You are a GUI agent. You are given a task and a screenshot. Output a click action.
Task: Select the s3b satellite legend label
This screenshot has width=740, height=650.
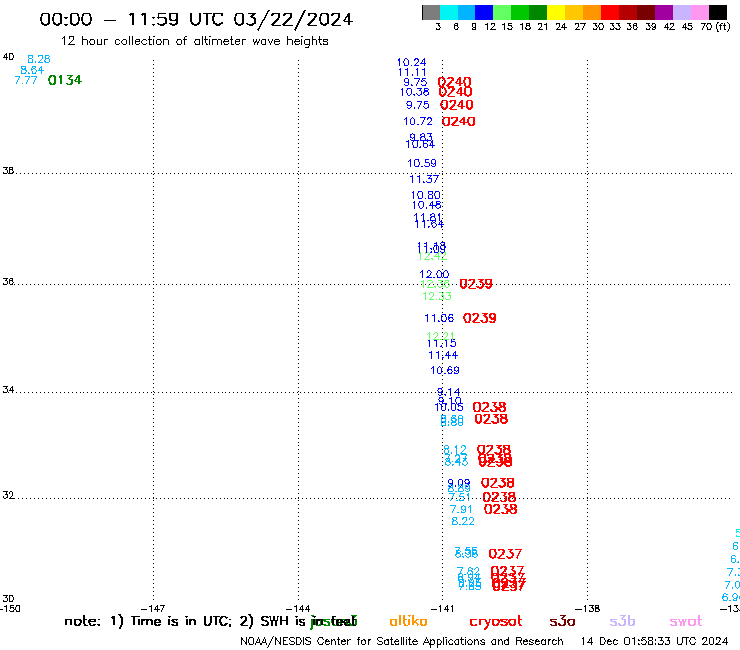tap(622, 621)
